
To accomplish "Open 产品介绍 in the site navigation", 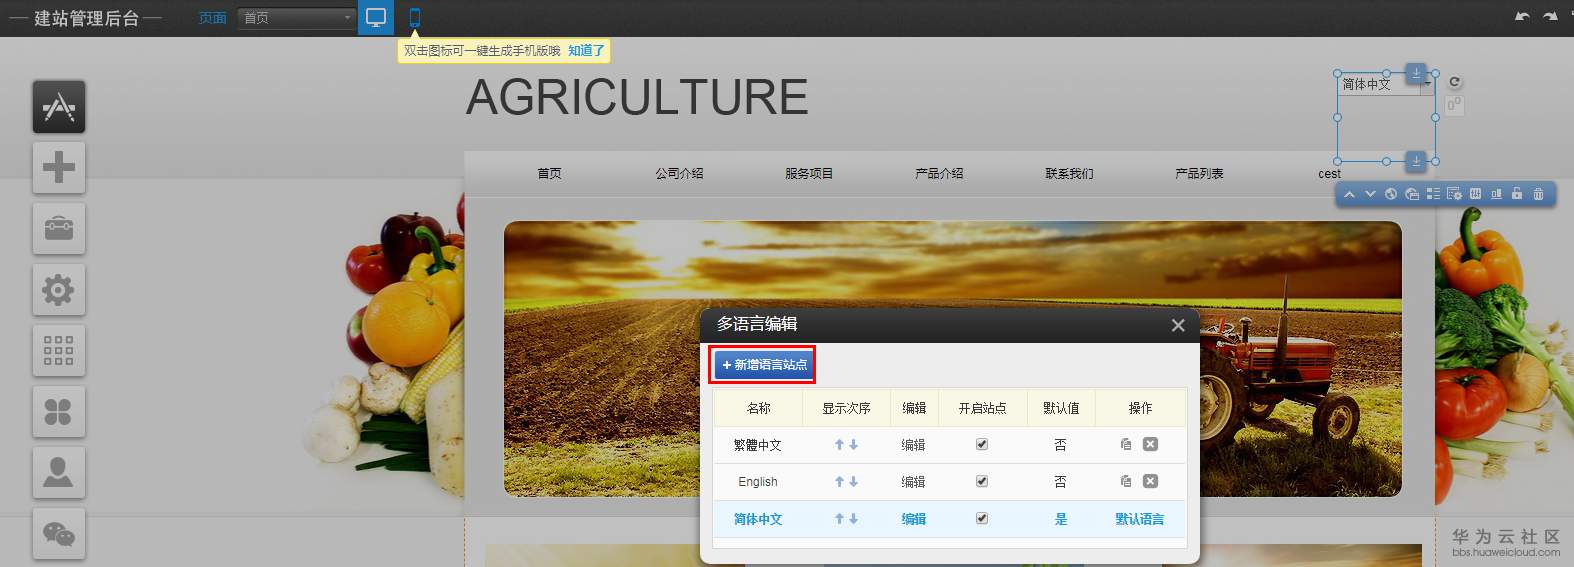I will pyautogui.click(x=939, y=173).
